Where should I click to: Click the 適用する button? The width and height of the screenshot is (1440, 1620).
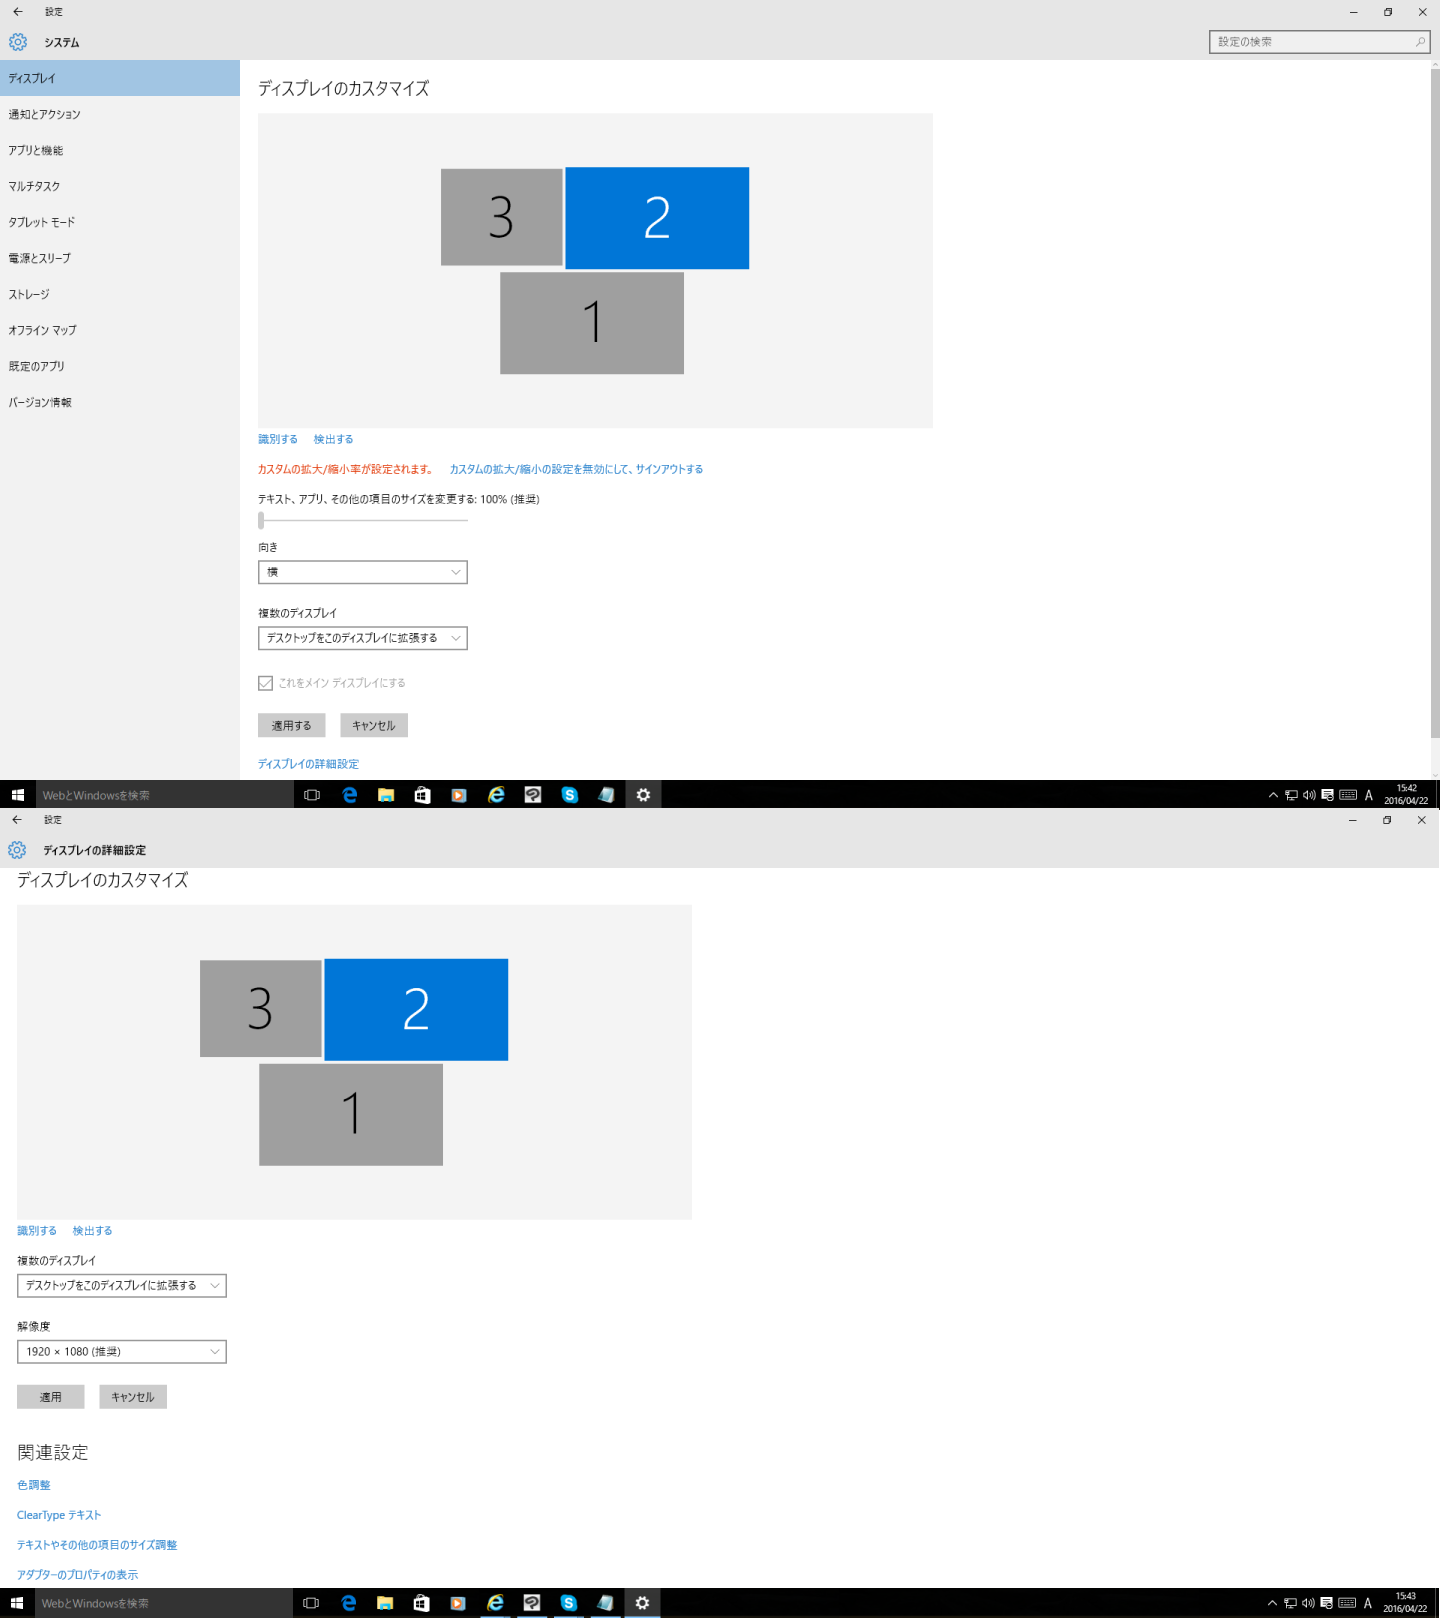coord(291,725)
